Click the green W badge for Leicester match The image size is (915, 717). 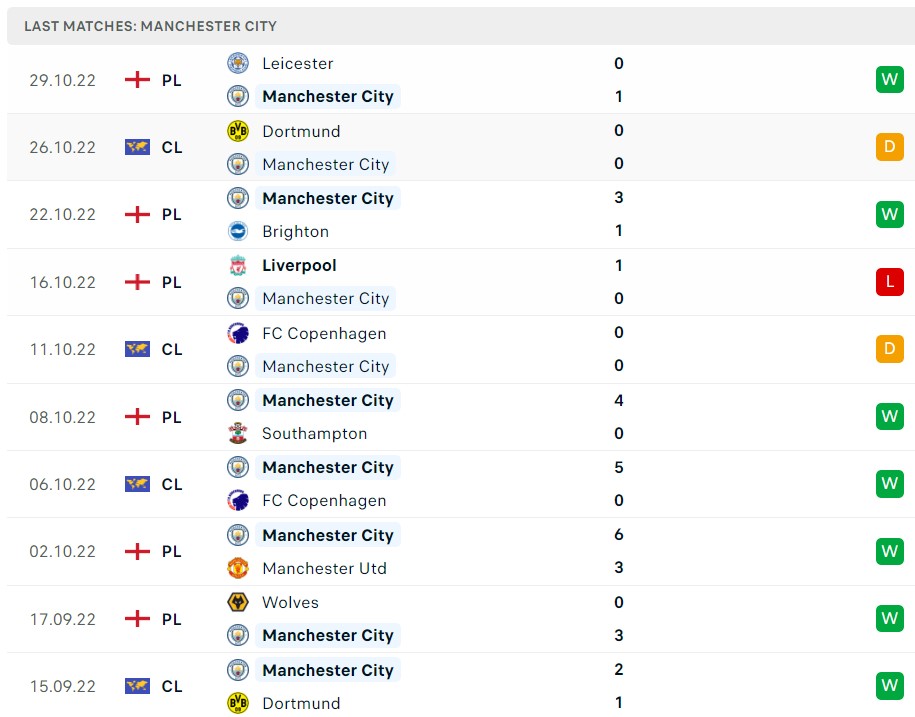coord(889,80)
